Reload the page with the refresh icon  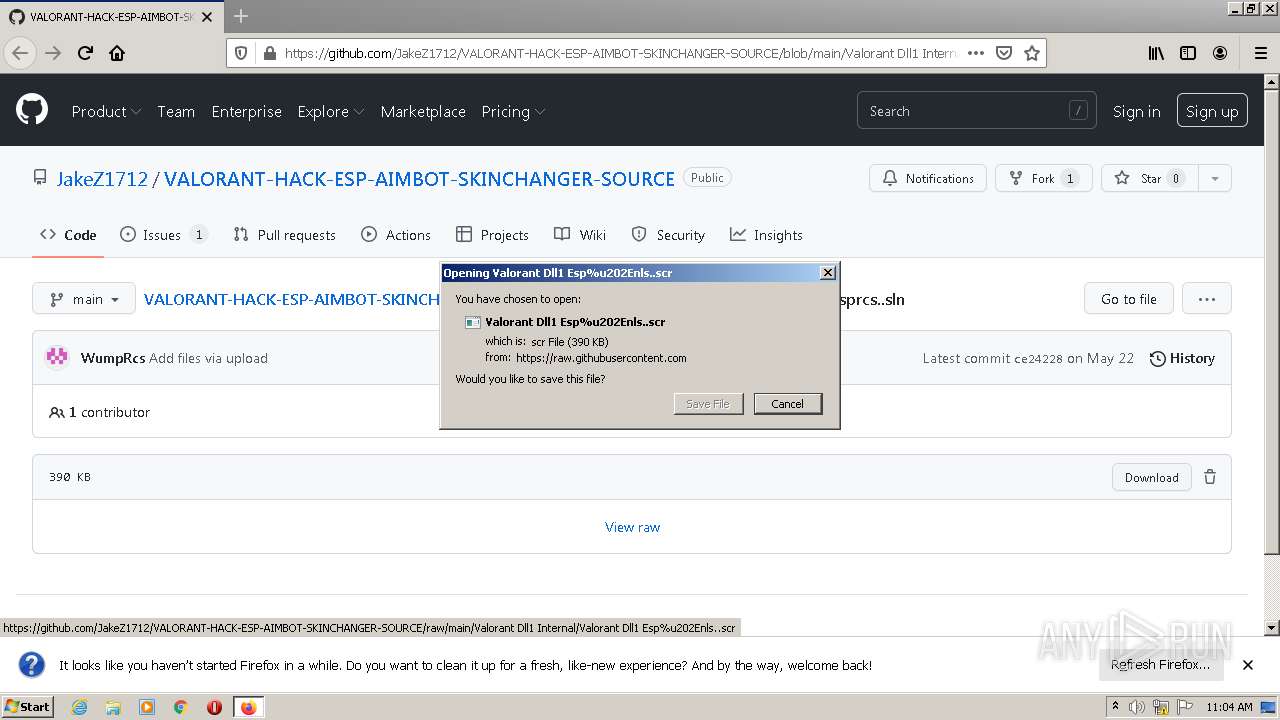click(x=85, y=53)
